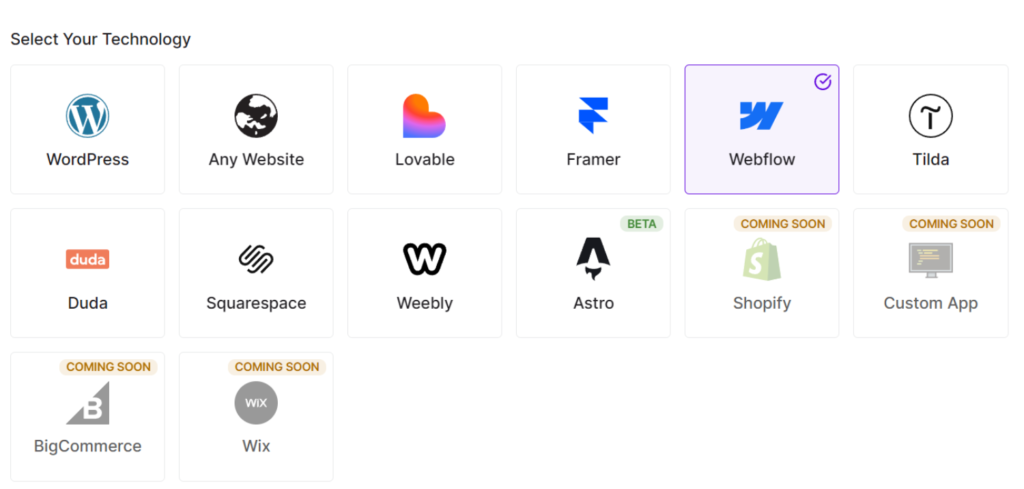Image resolution: width=1024 pixels, height=489 pixels.
Task: Click the Webflow selected checkmark
Action: 822,82
